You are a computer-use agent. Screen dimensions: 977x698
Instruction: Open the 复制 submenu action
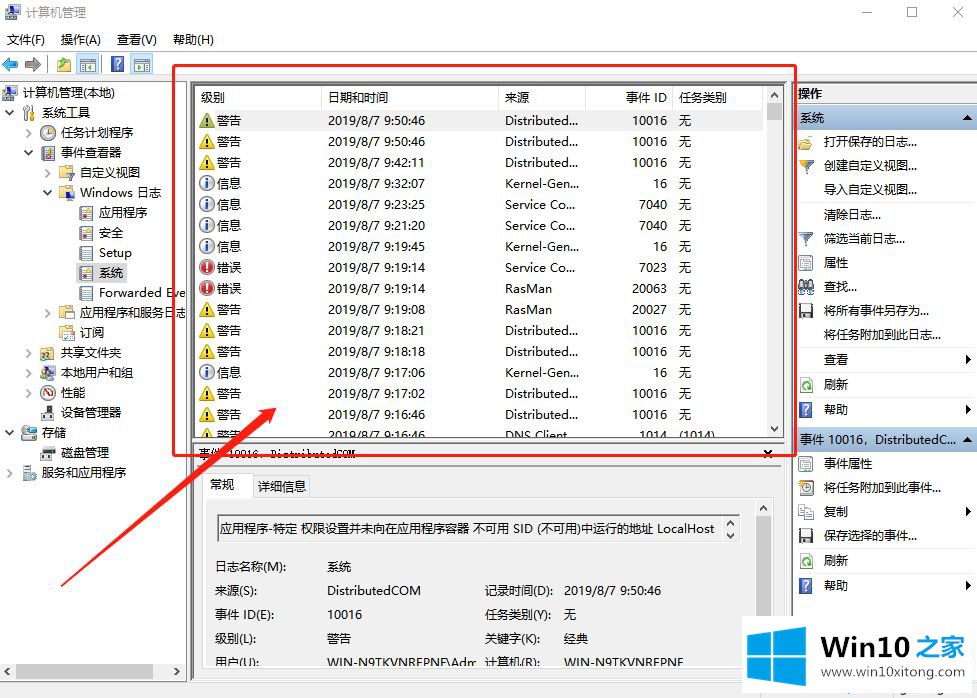(x=836, y=512)
